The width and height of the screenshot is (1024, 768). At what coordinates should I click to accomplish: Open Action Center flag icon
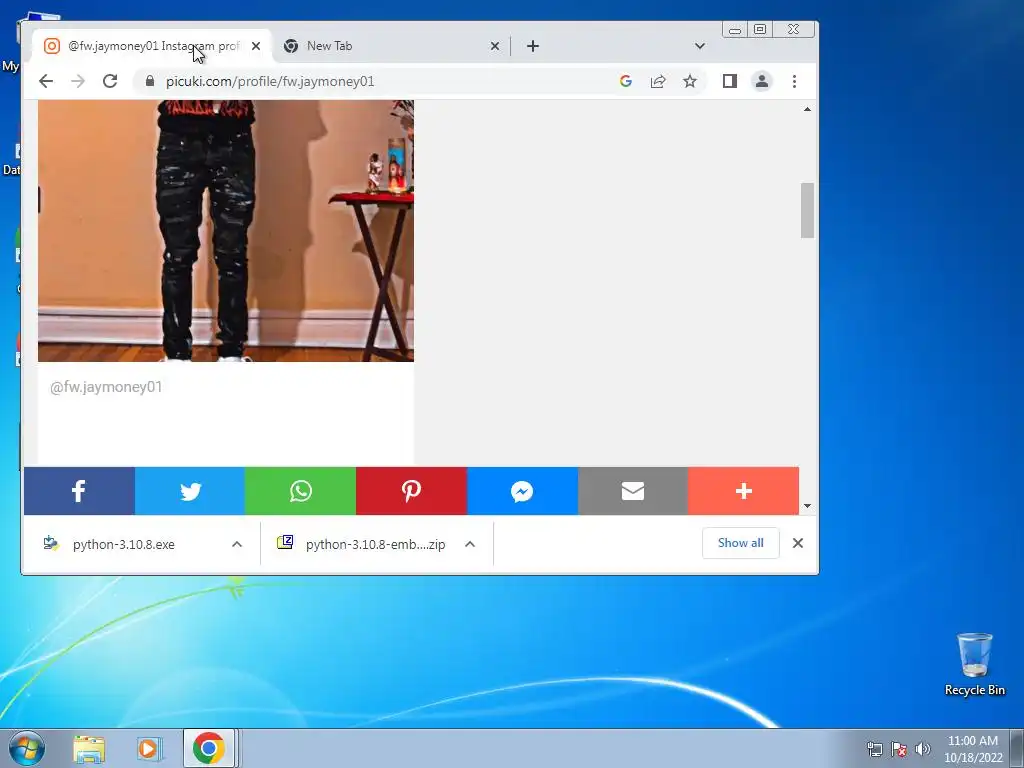899,749
